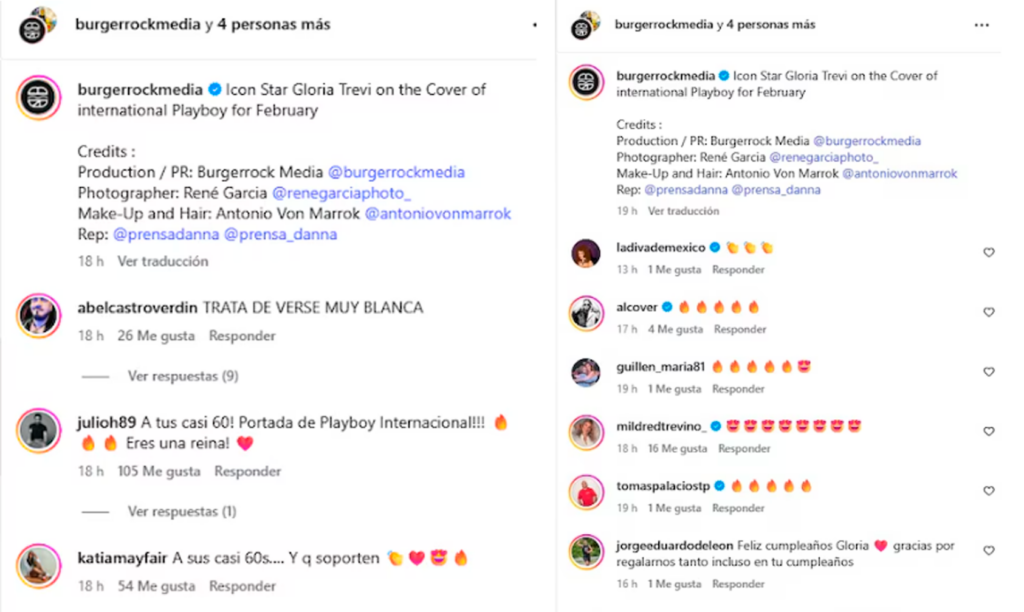
Task: Click burgerrockmedia logo avatar in left caption
Action: [39, 98]
